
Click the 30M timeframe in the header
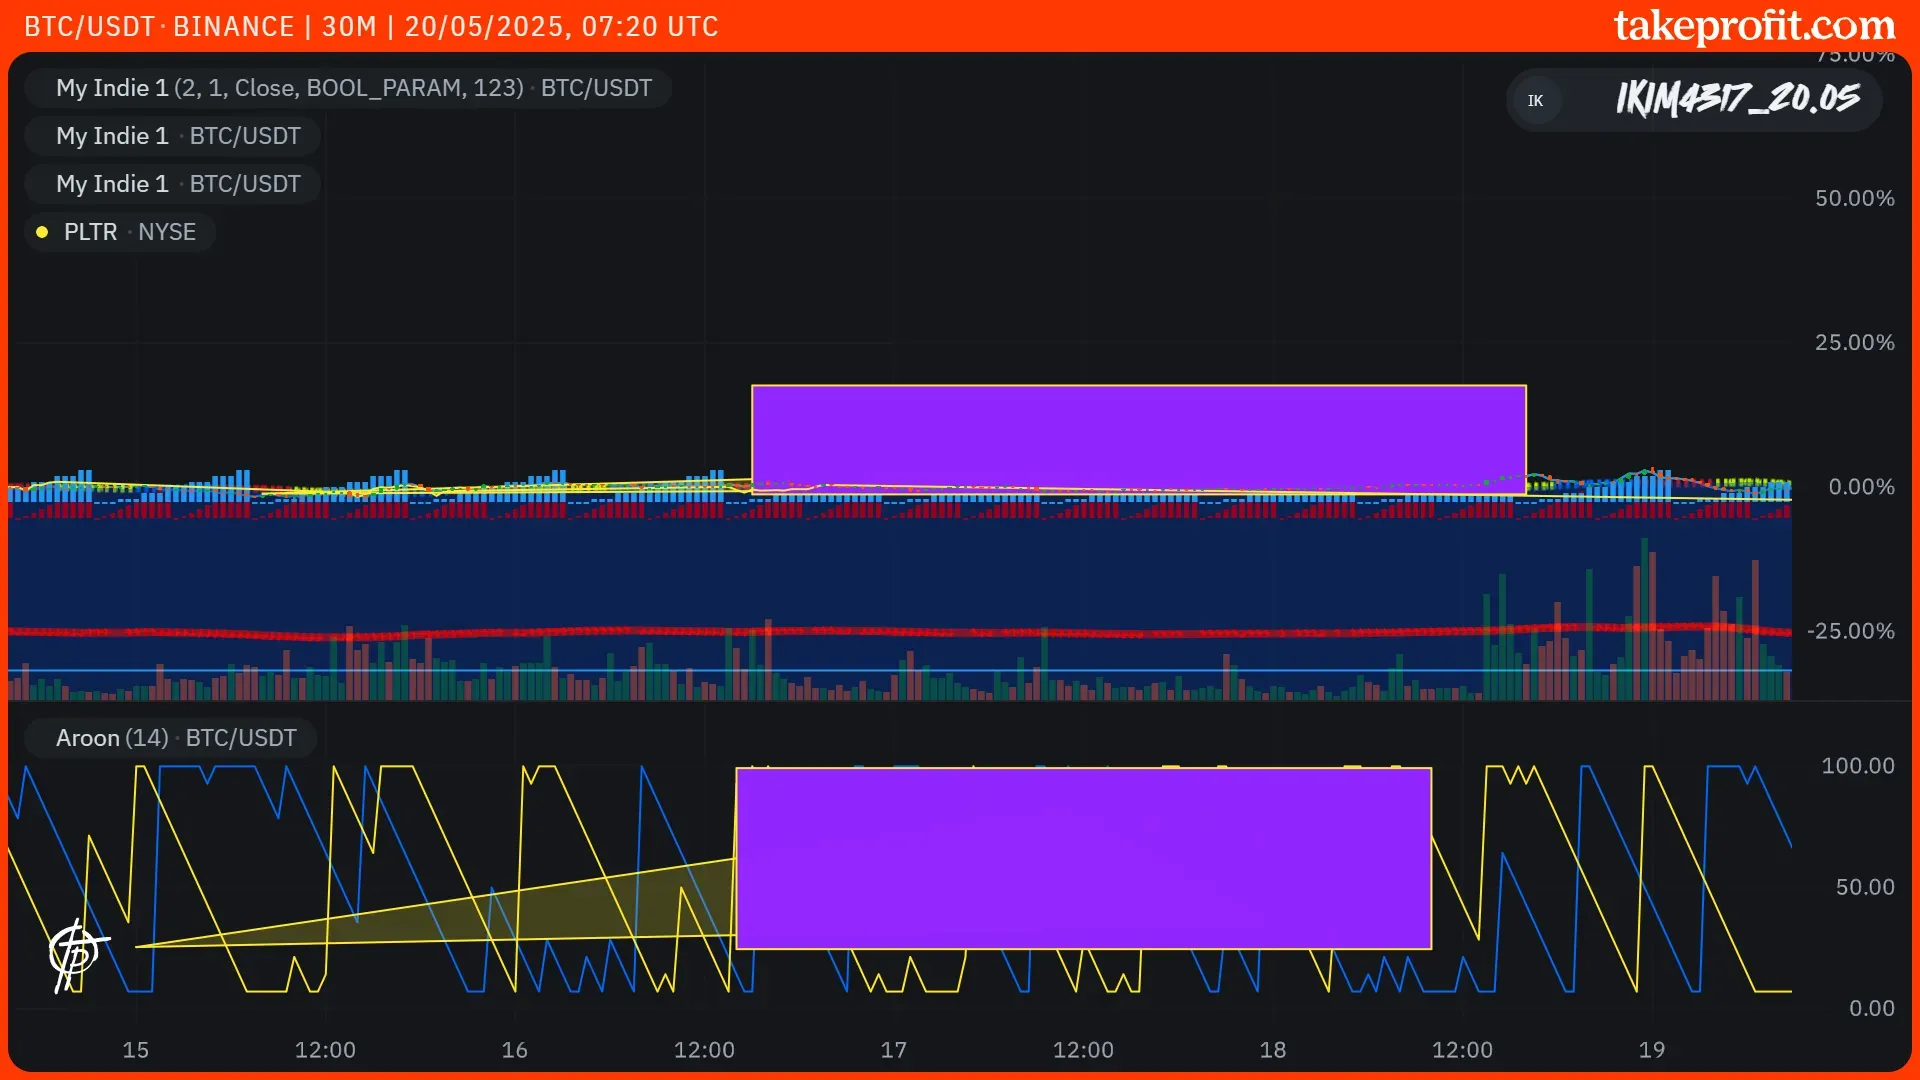(348, 26)
